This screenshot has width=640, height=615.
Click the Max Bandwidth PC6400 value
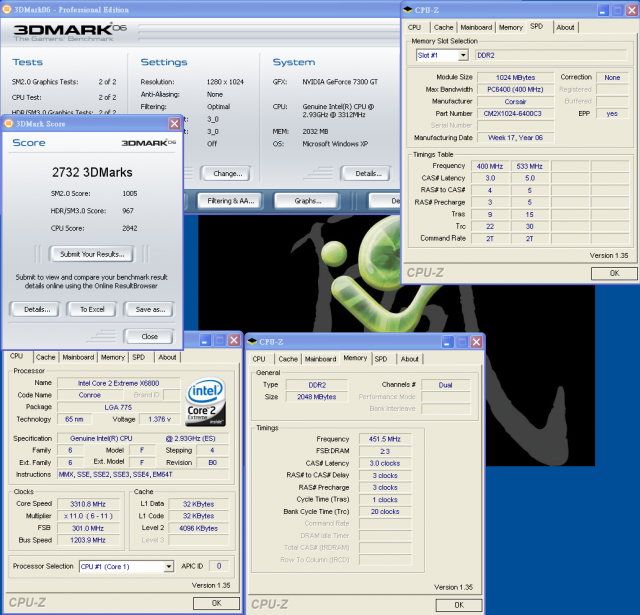click(x=516, y=89)
